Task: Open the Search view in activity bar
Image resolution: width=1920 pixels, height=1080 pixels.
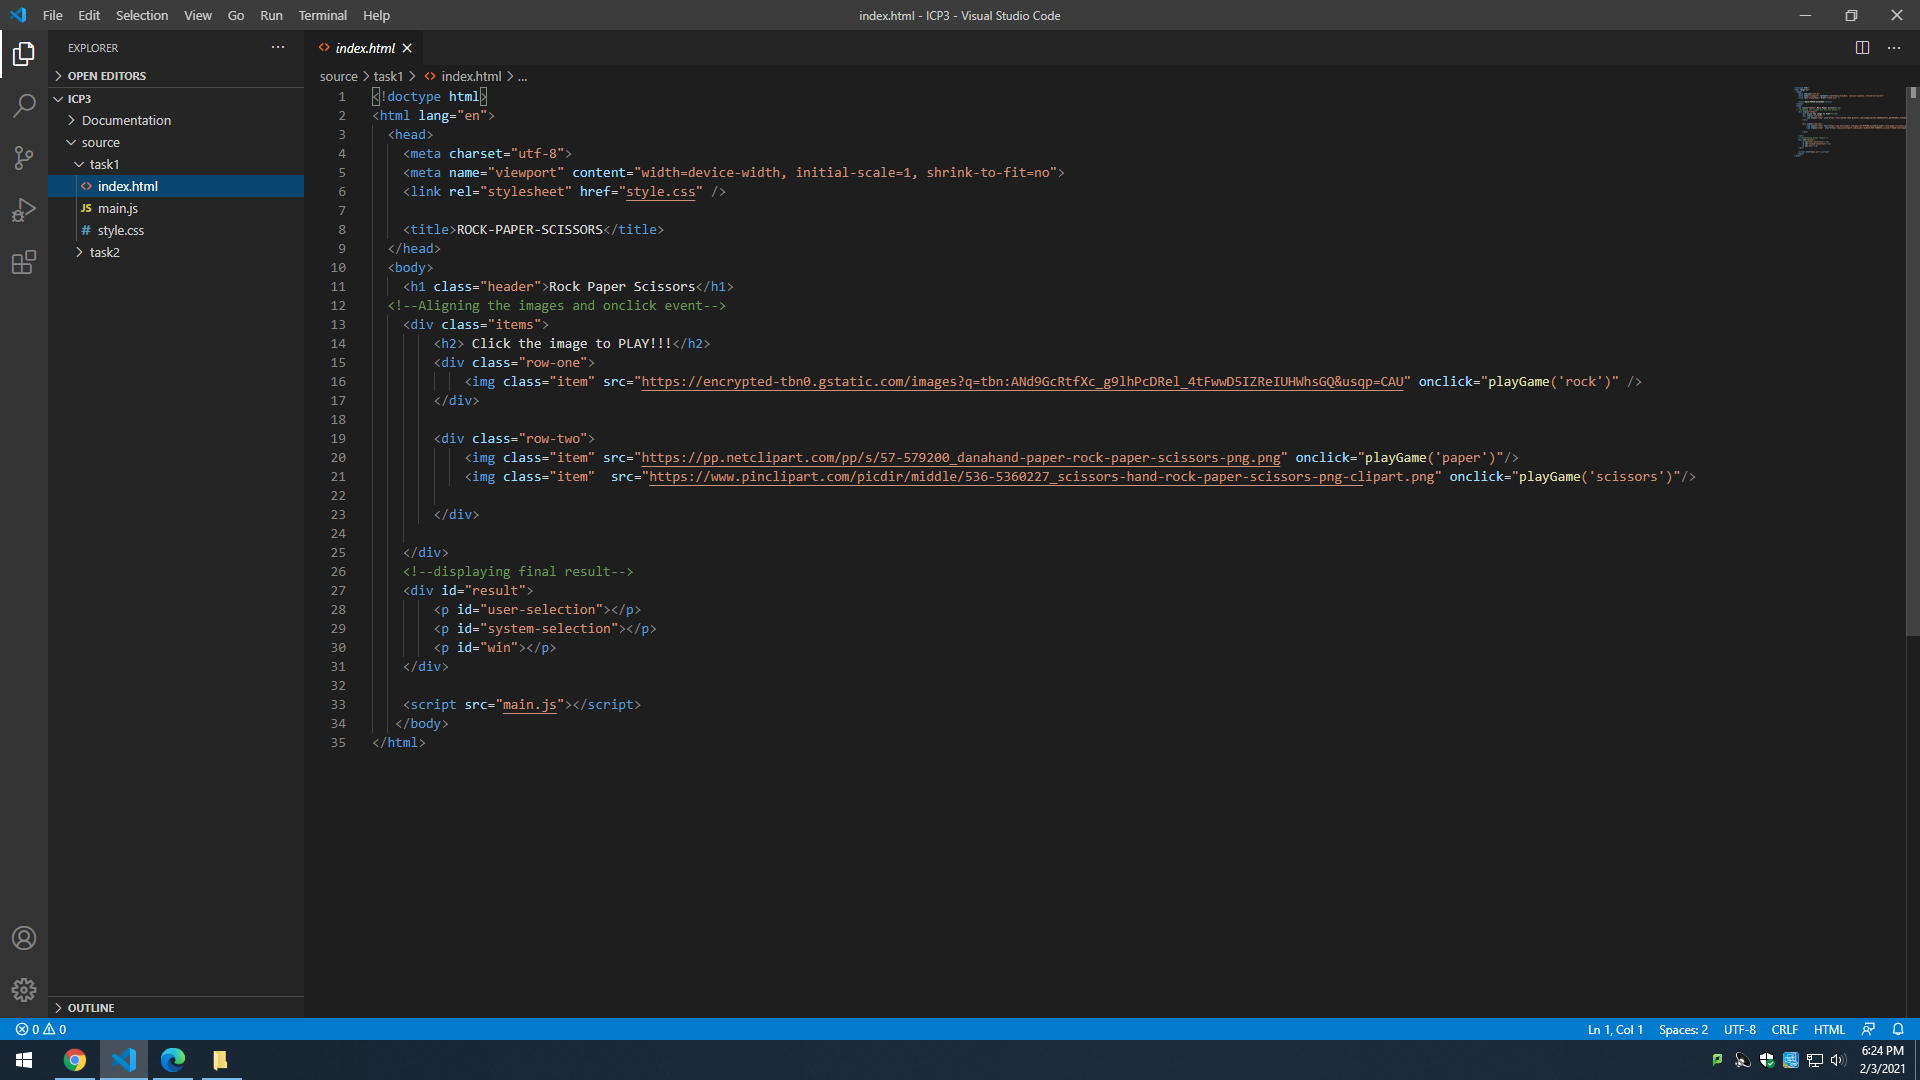Action: tap(24, 106)
